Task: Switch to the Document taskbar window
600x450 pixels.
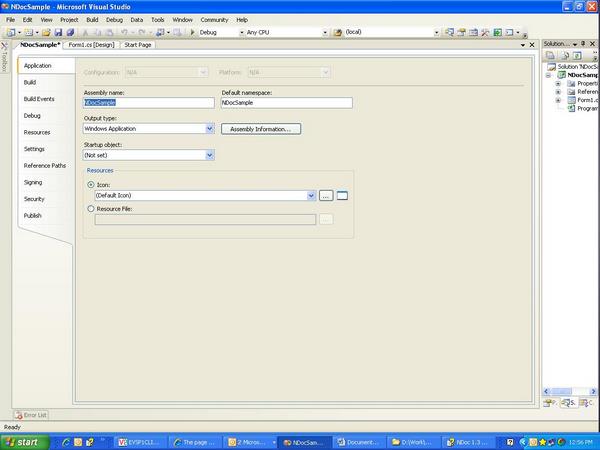Action: (x=359, y=442)
